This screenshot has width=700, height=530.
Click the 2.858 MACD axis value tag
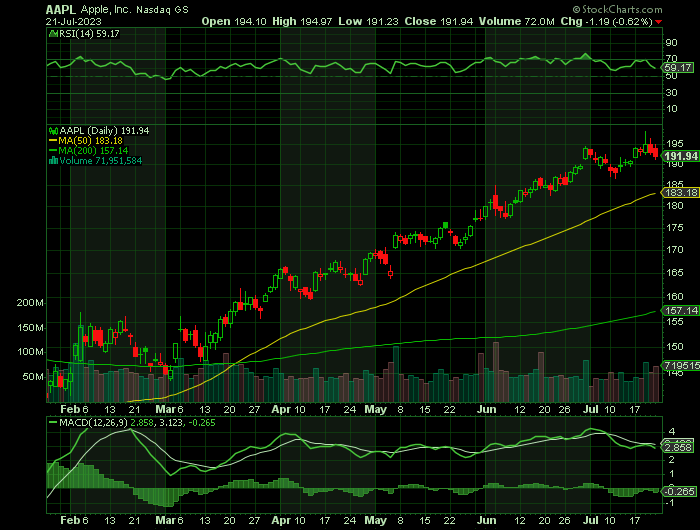click(x=678, y=447)
